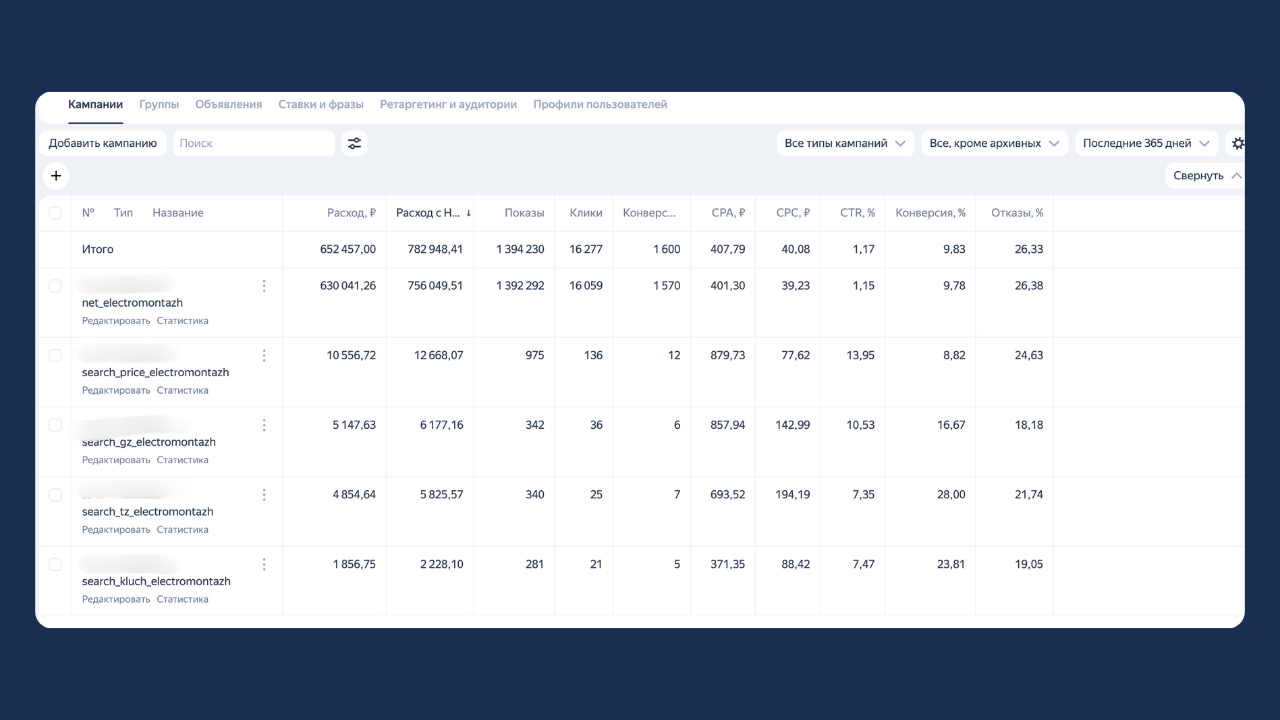Open three-dot menu for search_kluch_electromontazh
The height and width of the screenshot is (720, 1280).
(264, 564)
